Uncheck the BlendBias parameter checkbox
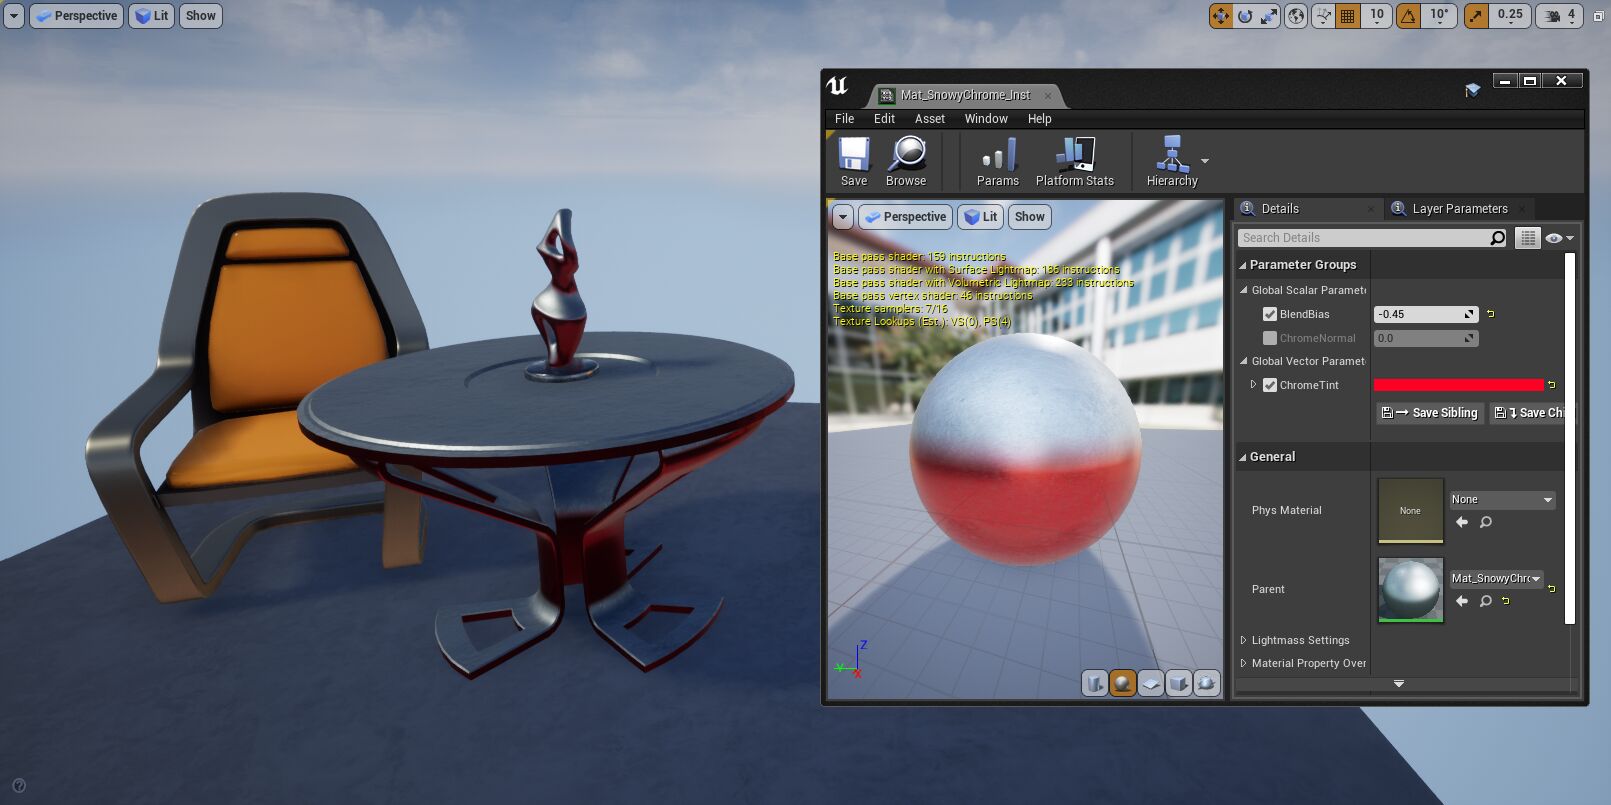The width and height of the screenshot is (1611, 805). coord(1270,314)
